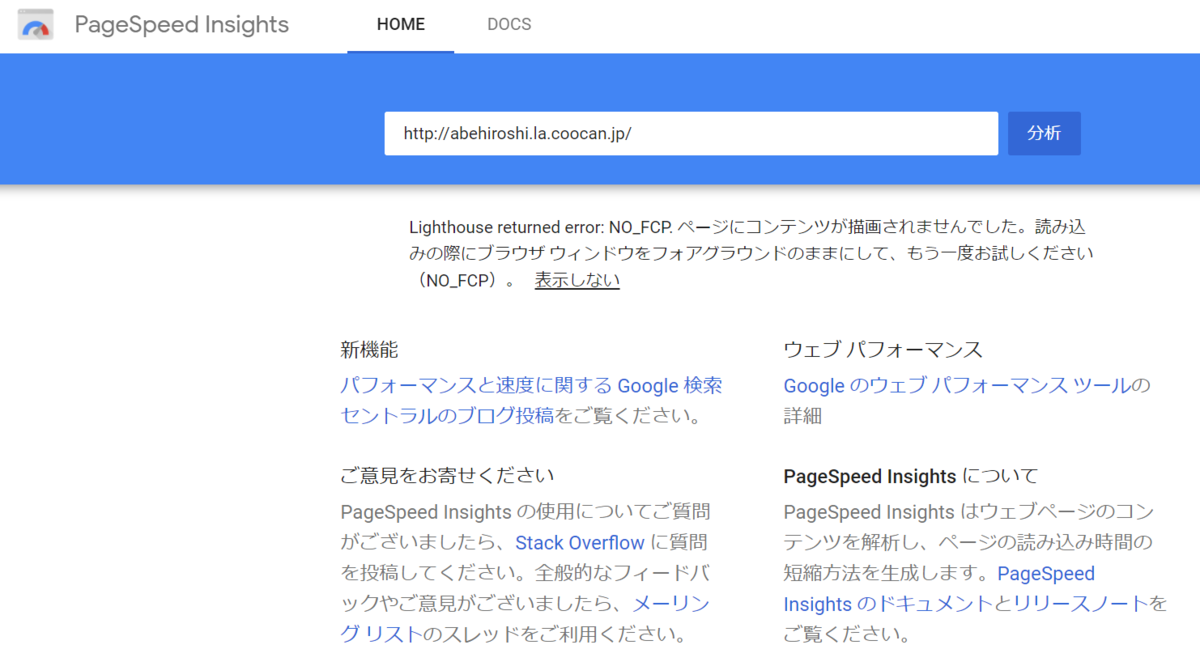Image resolution: width=1200 pixels, height=666 pixels.
Task: Open Google のウェブ パフォーマンス ツール link
Action: 958,386
